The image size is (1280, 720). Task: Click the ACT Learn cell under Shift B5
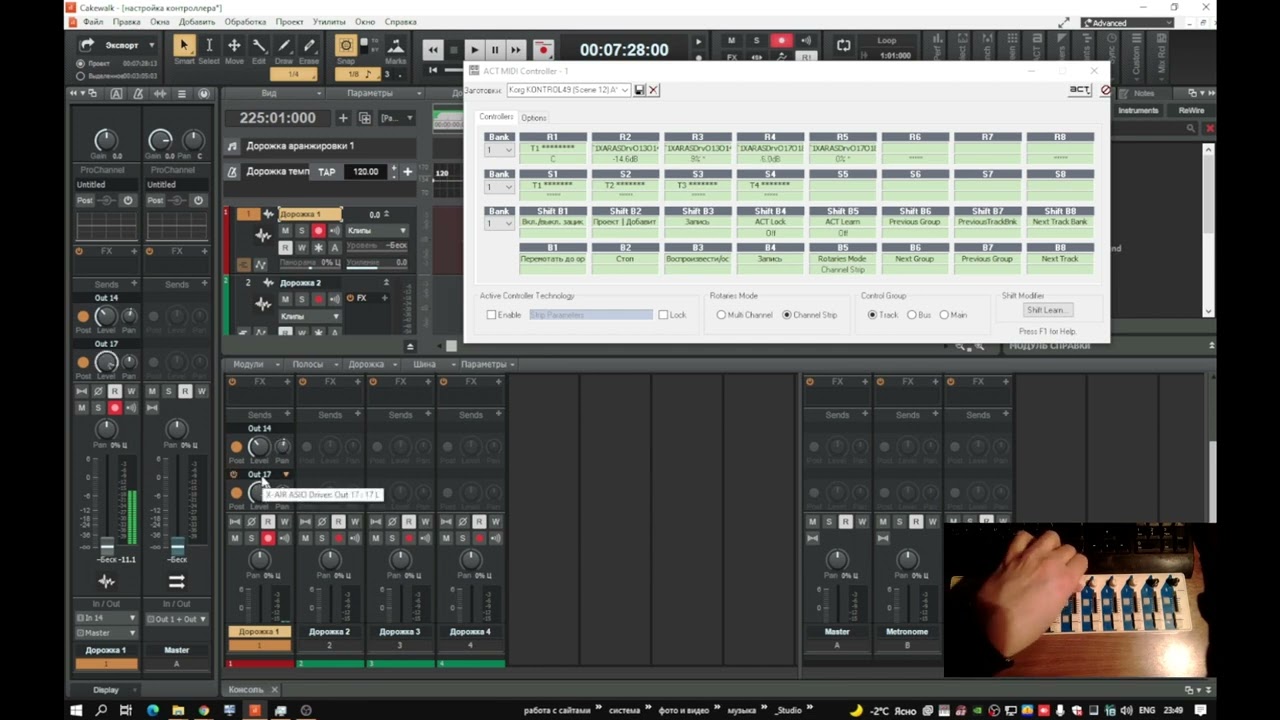pos(843,222)
